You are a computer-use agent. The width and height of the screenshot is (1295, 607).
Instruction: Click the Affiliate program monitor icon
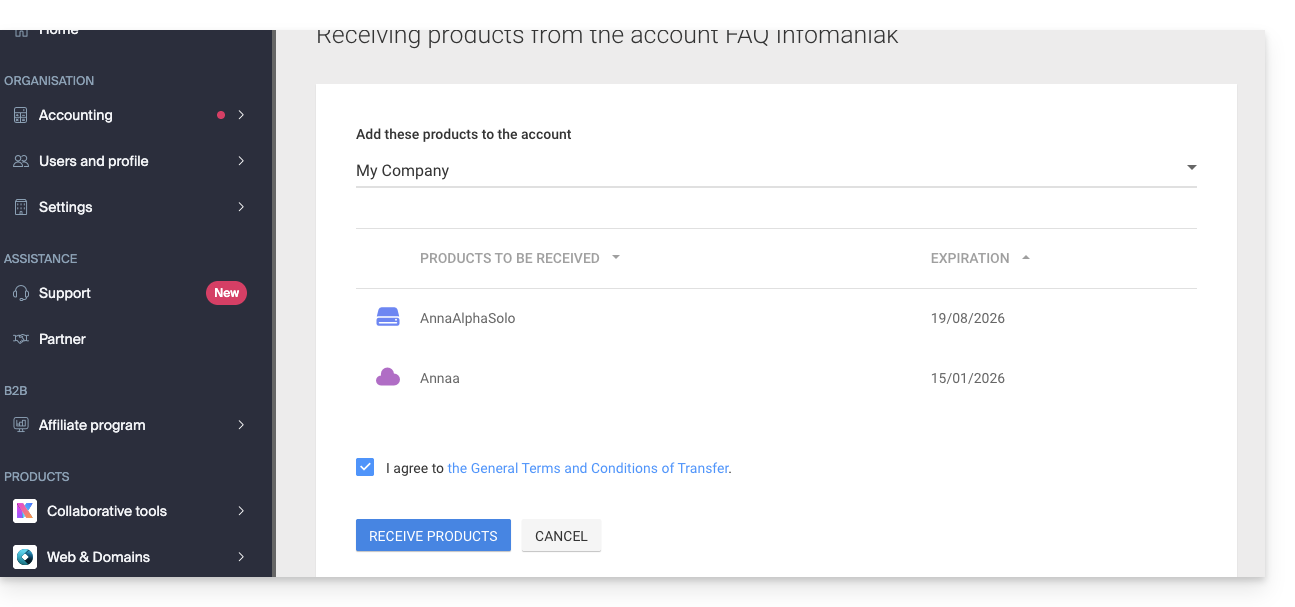(x=20, y=425)
